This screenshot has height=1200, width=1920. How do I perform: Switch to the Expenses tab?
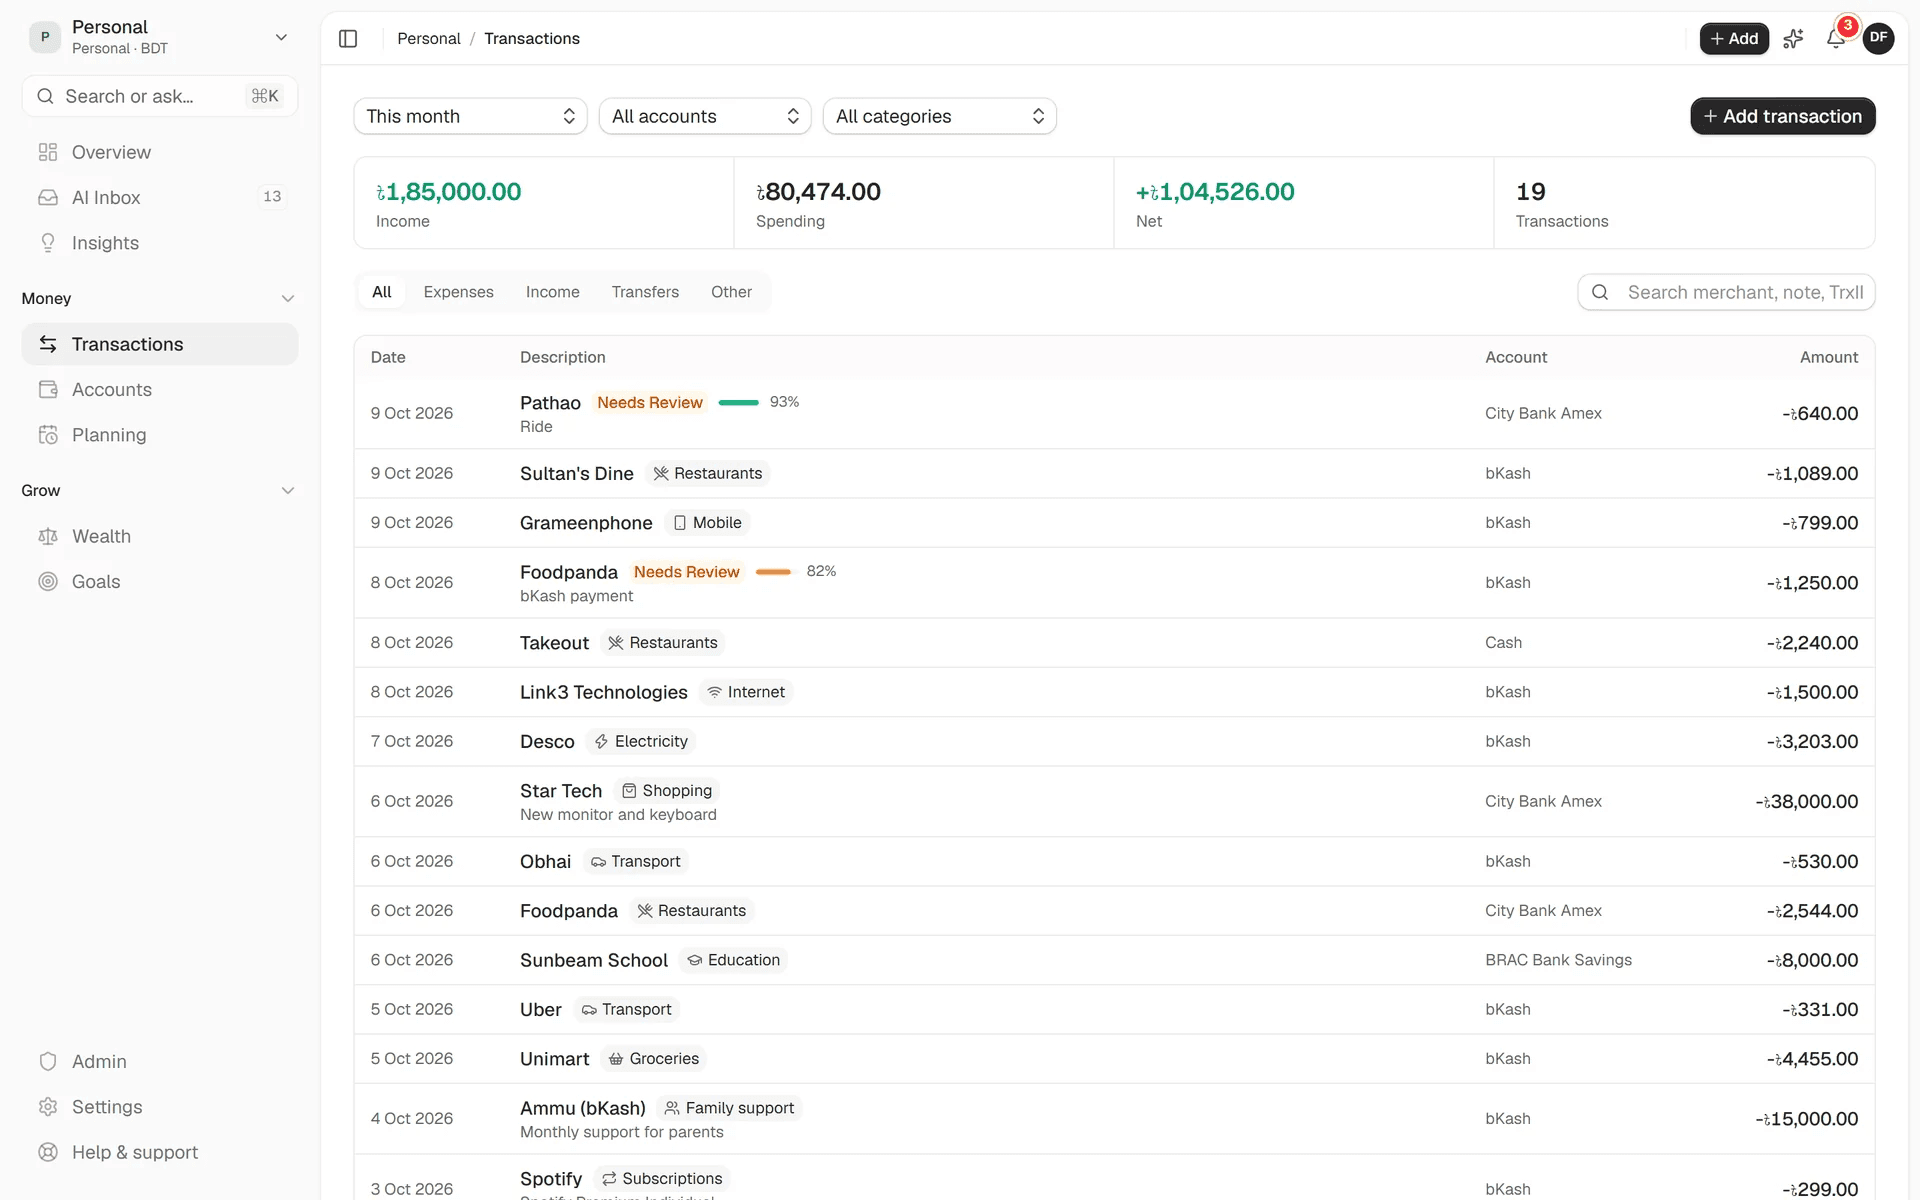[x=458, y=292]
